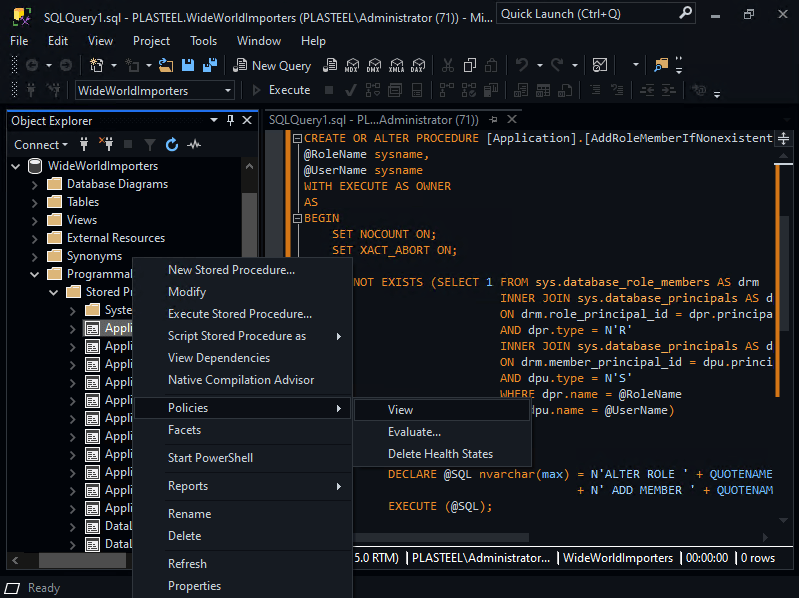Close the SQLQuery1.sql tab
This screenshot has height=598, width=799.
tap(512, 119)
